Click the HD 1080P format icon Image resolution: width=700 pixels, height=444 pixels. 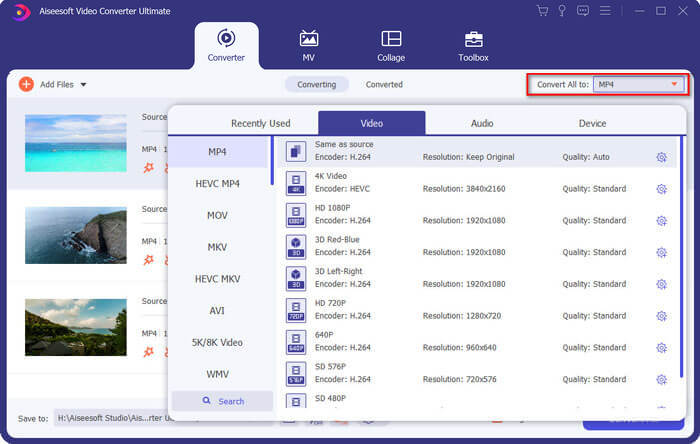point(296,215)
